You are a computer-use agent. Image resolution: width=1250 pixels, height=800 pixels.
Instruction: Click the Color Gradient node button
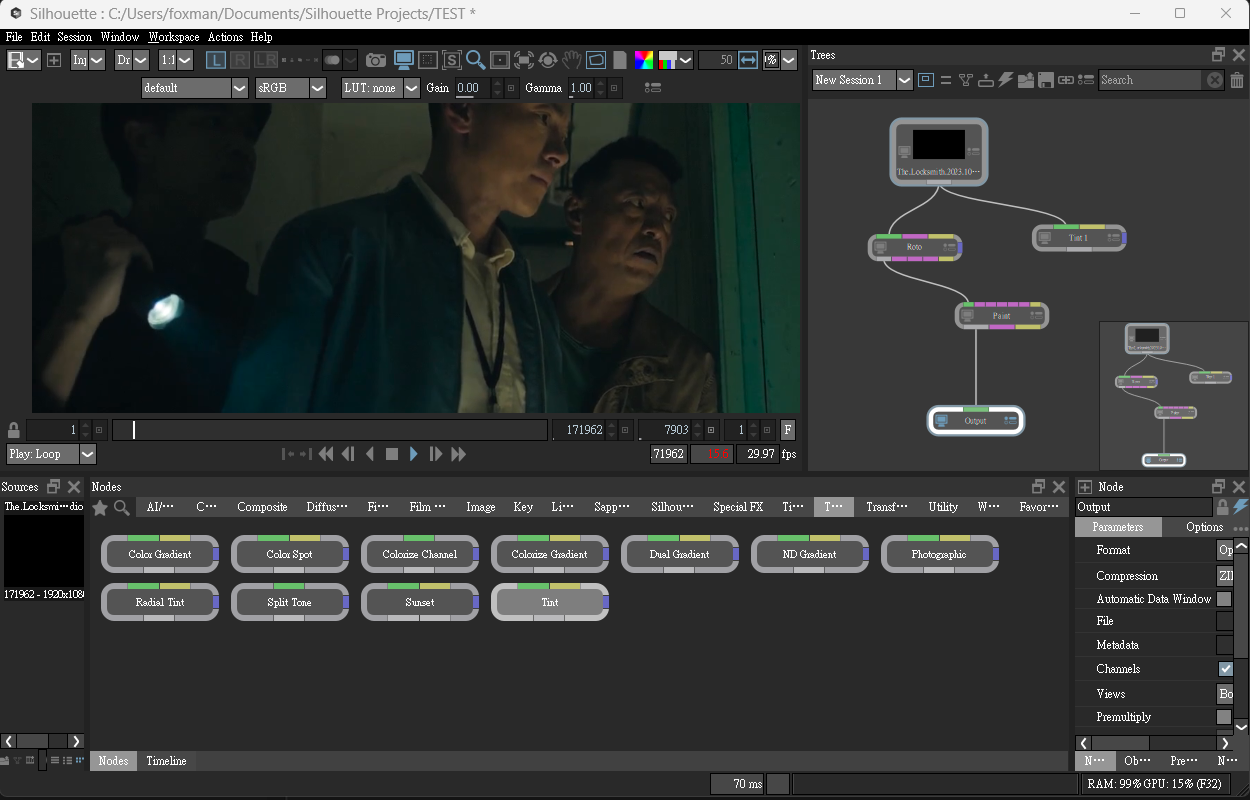[160, 554]
